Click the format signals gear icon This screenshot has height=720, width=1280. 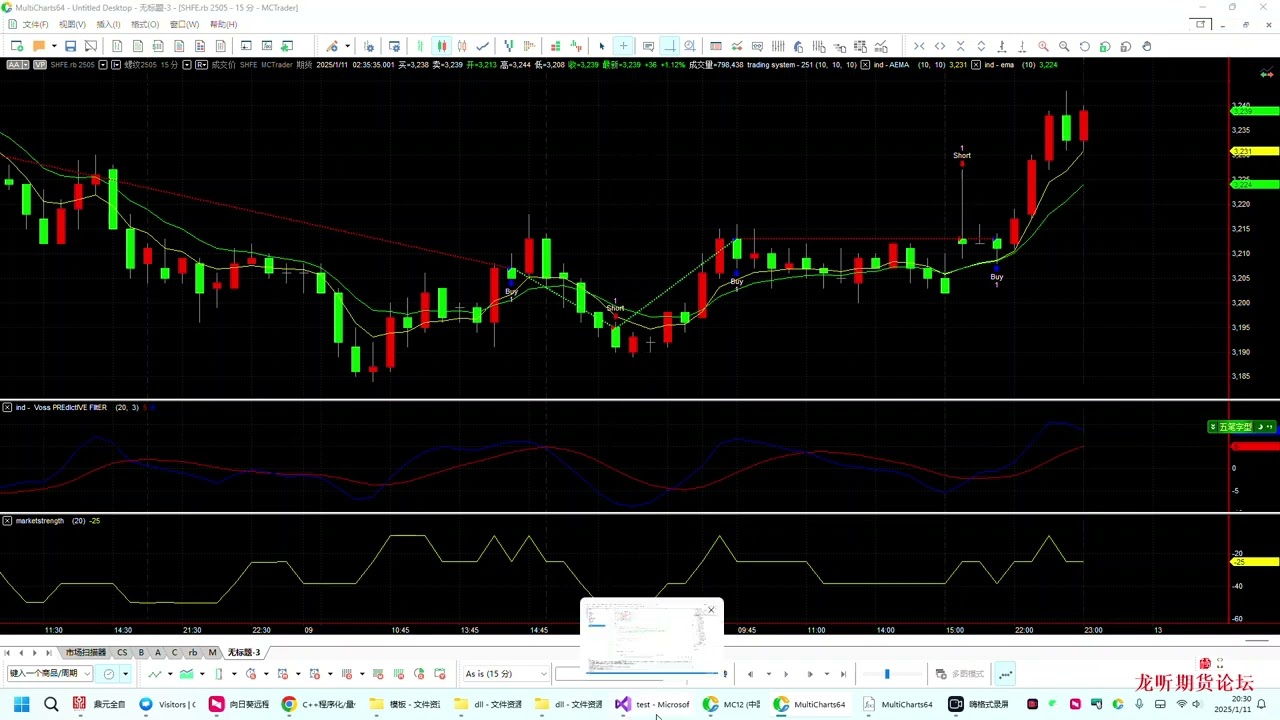tap(394, 46)
